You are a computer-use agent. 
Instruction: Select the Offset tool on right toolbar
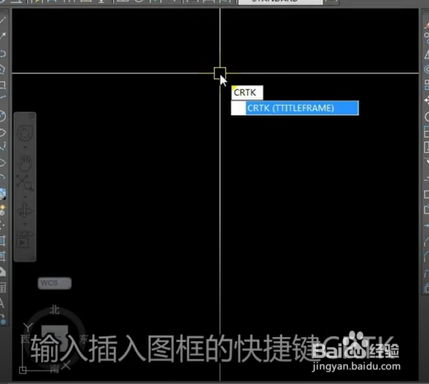point(426,69)
